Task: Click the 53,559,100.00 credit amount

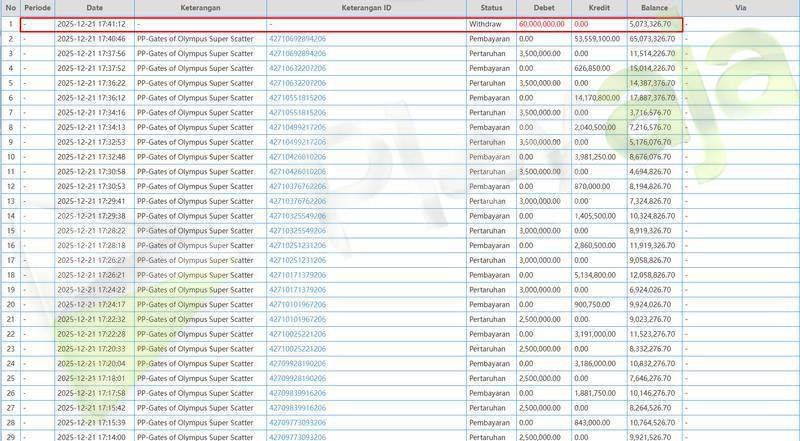Action: (x=600, y=38)
